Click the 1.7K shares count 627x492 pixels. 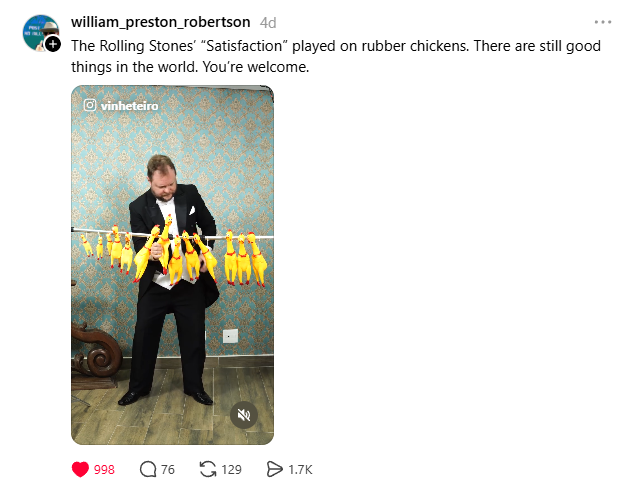[x=300, y=470]
